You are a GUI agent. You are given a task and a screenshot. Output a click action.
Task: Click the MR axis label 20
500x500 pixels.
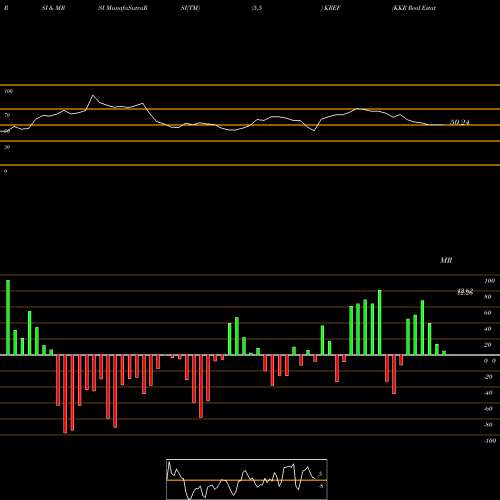pyautogui.click(x=488, y=345)
